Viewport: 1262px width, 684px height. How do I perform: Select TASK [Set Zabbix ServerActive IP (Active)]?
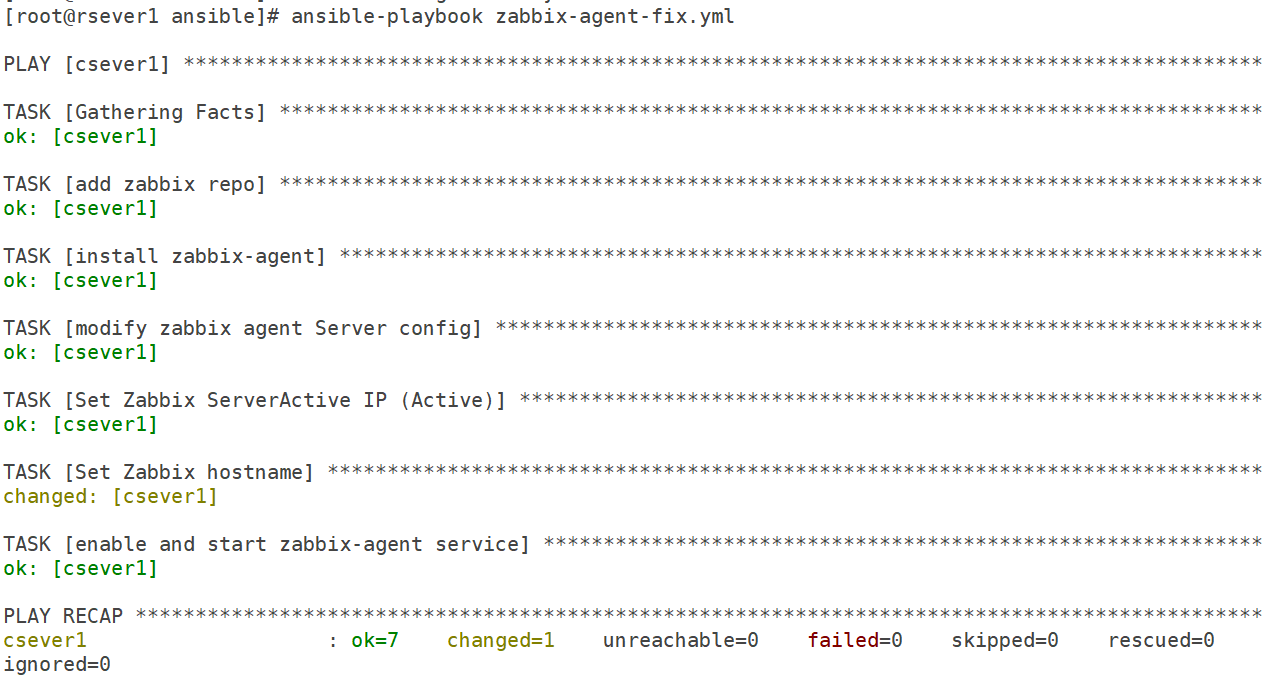(x=632, y=401)
